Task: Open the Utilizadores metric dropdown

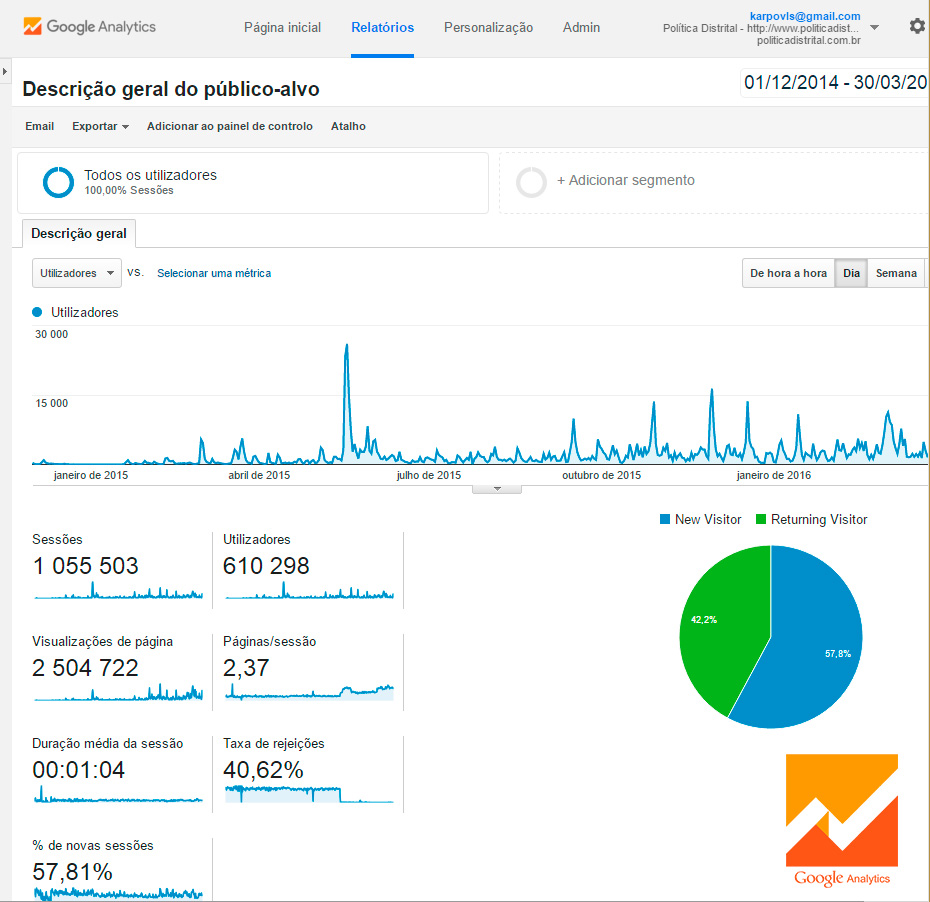Action: 77,273
